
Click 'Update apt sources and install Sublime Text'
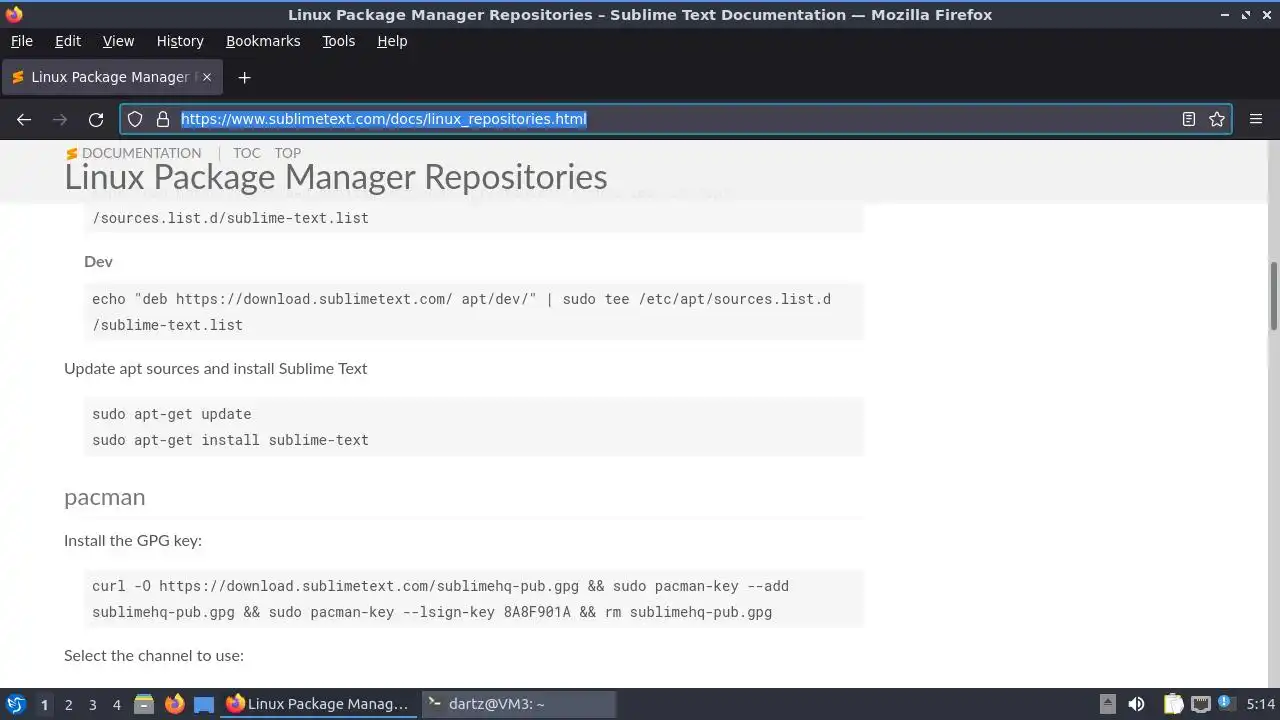215,368
